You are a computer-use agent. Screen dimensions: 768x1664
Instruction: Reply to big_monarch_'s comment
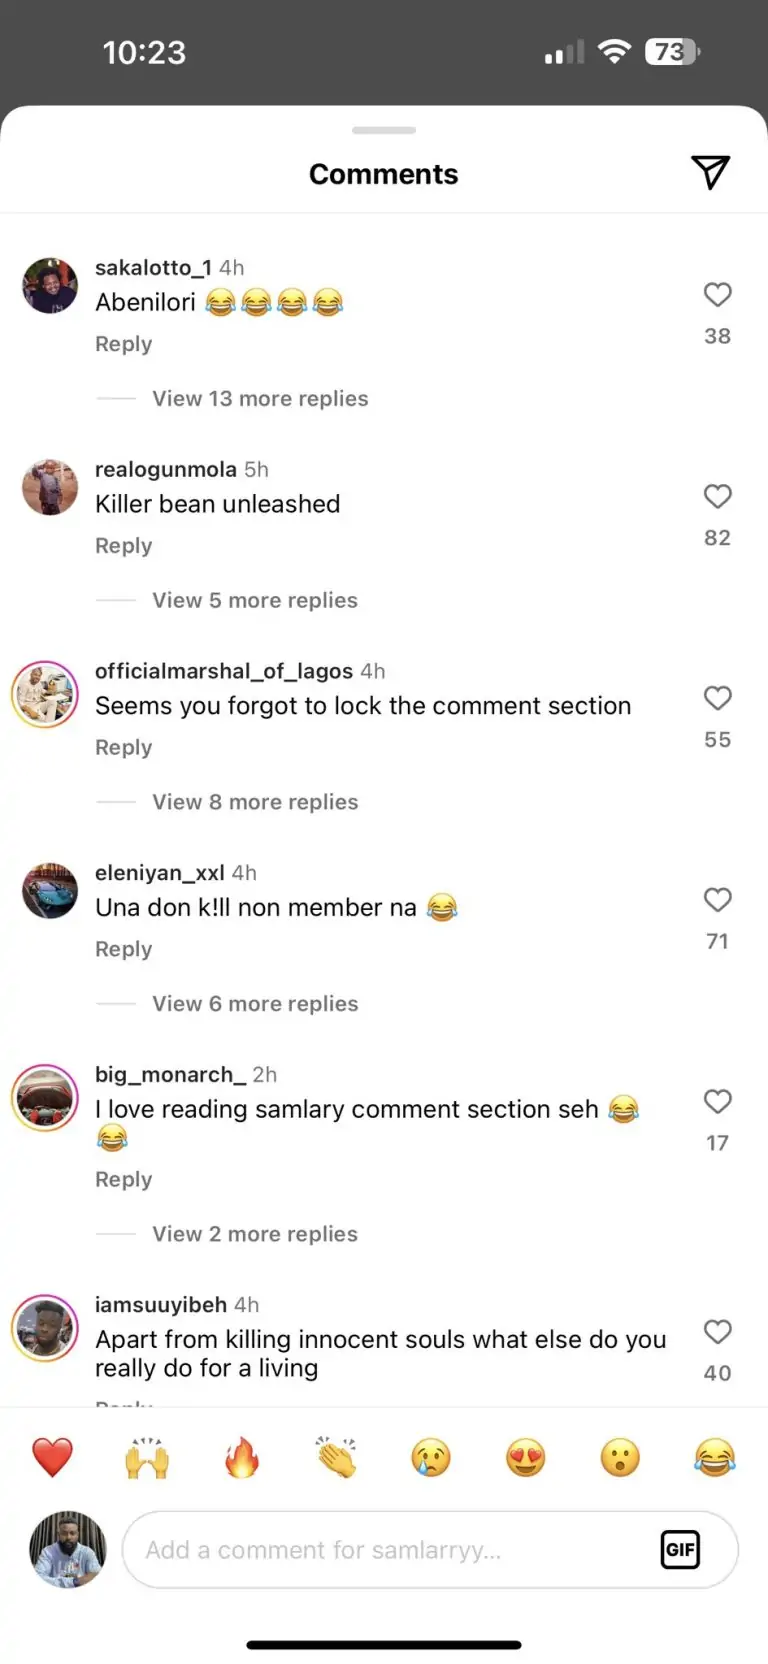(x=124, y=1180)
